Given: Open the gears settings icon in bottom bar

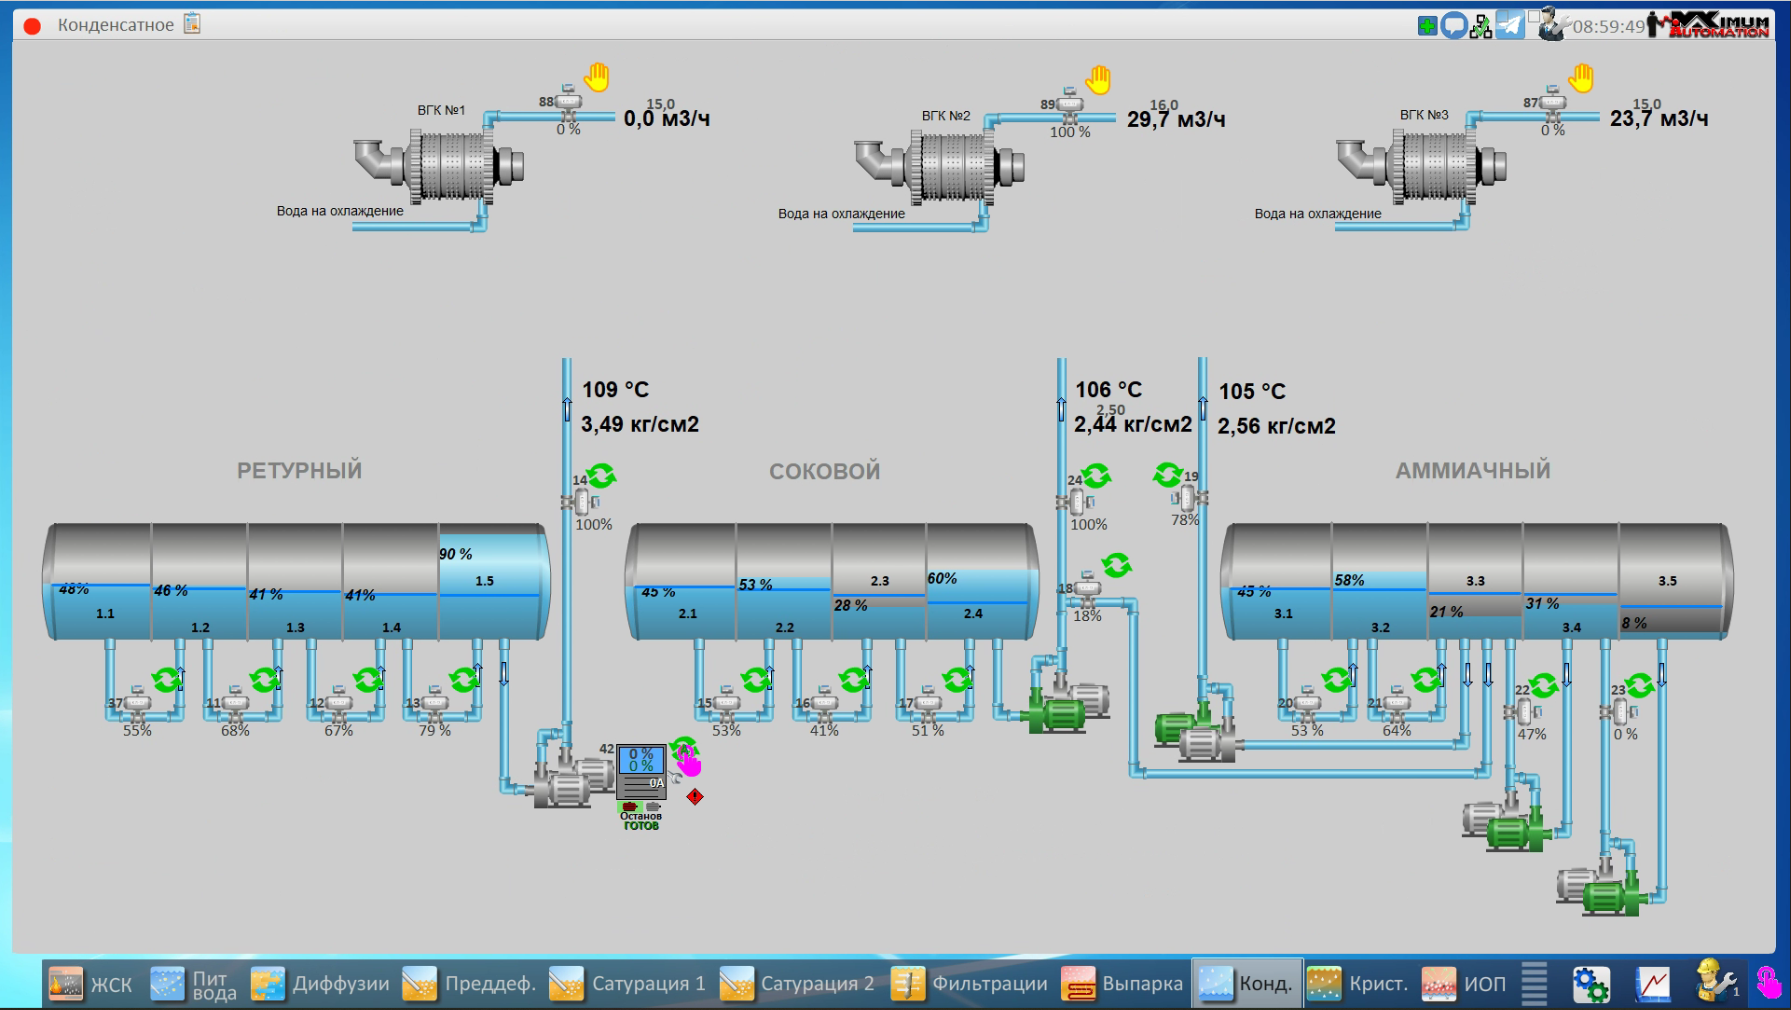Looking at the screenshot, I should click(x=1590, y=984).
